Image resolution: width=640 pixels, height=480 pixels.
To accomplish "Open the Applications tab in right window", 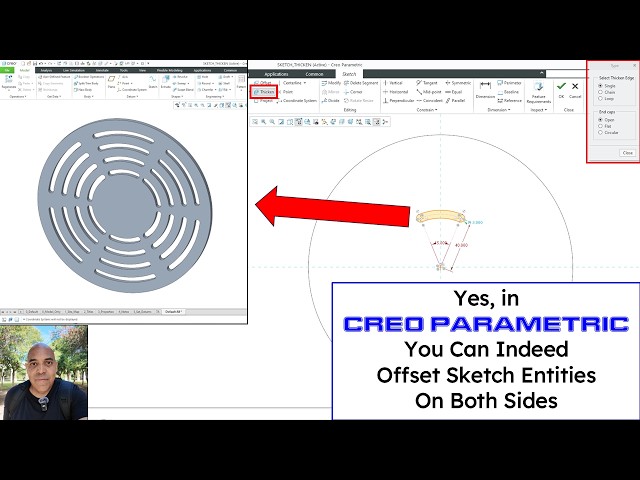I will (276, 74).
